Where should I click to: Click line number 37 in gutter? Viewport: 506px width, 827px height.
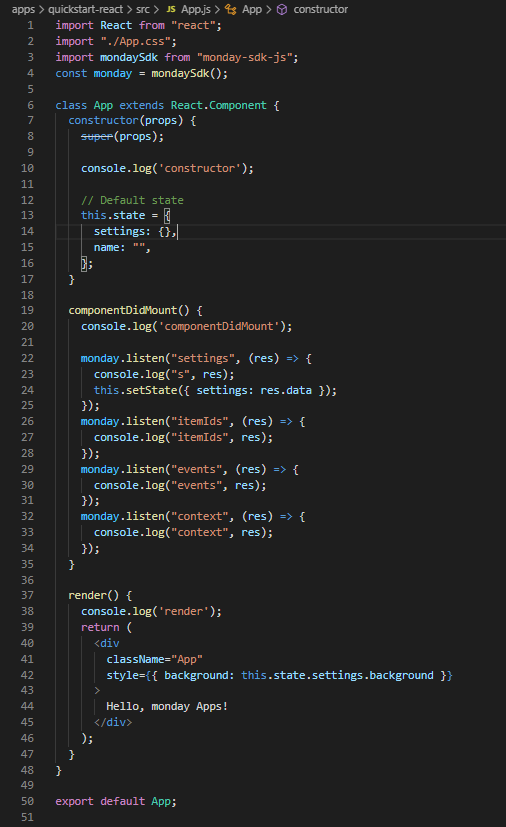tap(27, 595)
